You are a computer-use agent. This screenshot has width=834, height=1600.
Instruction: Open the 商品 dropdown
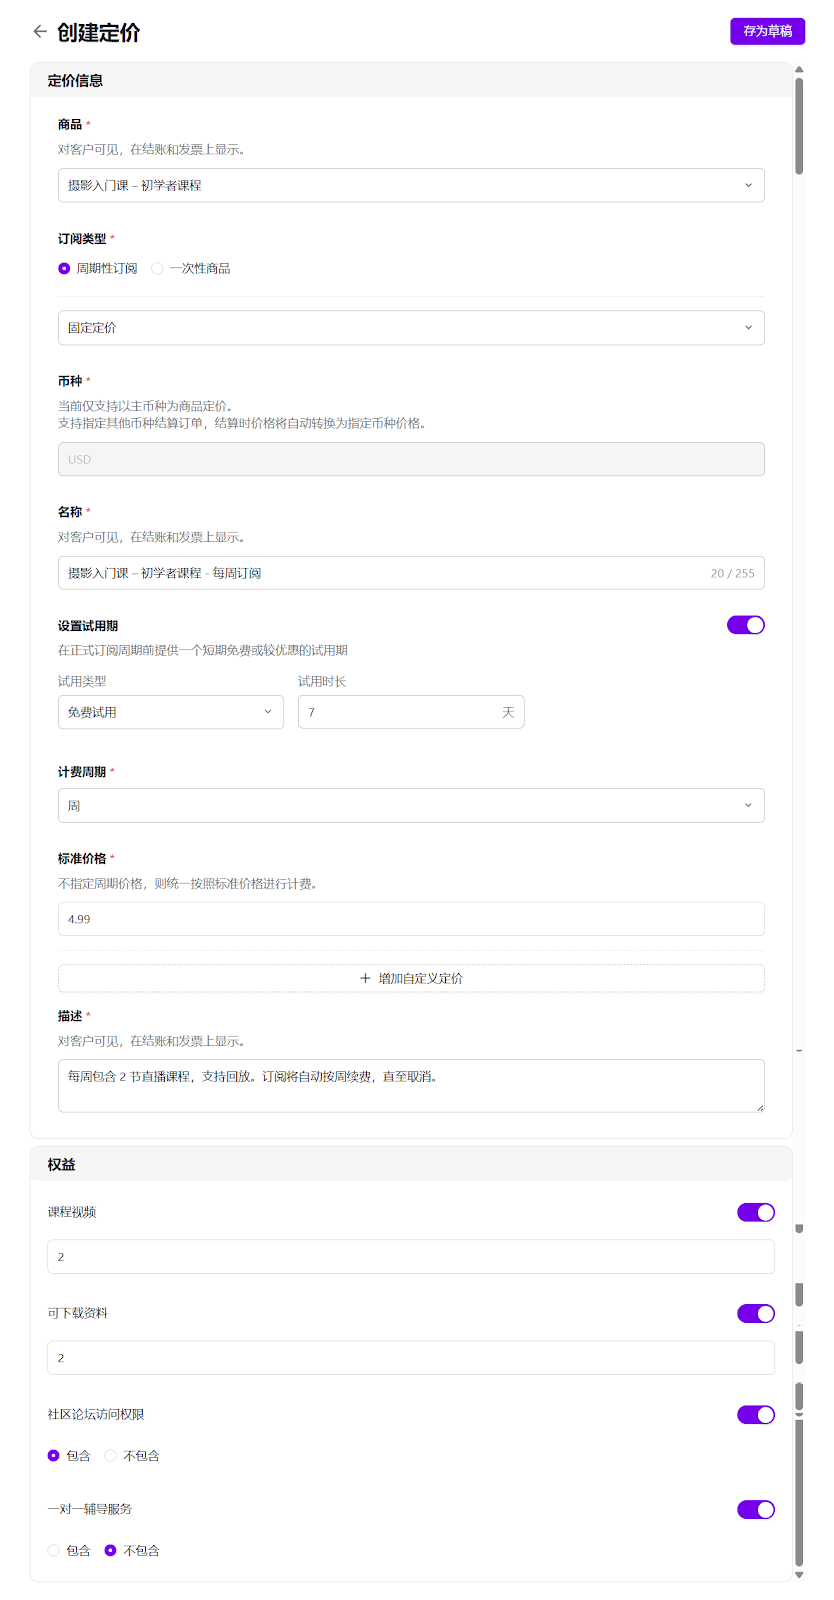pyautogui.click(x=410, y=185)
